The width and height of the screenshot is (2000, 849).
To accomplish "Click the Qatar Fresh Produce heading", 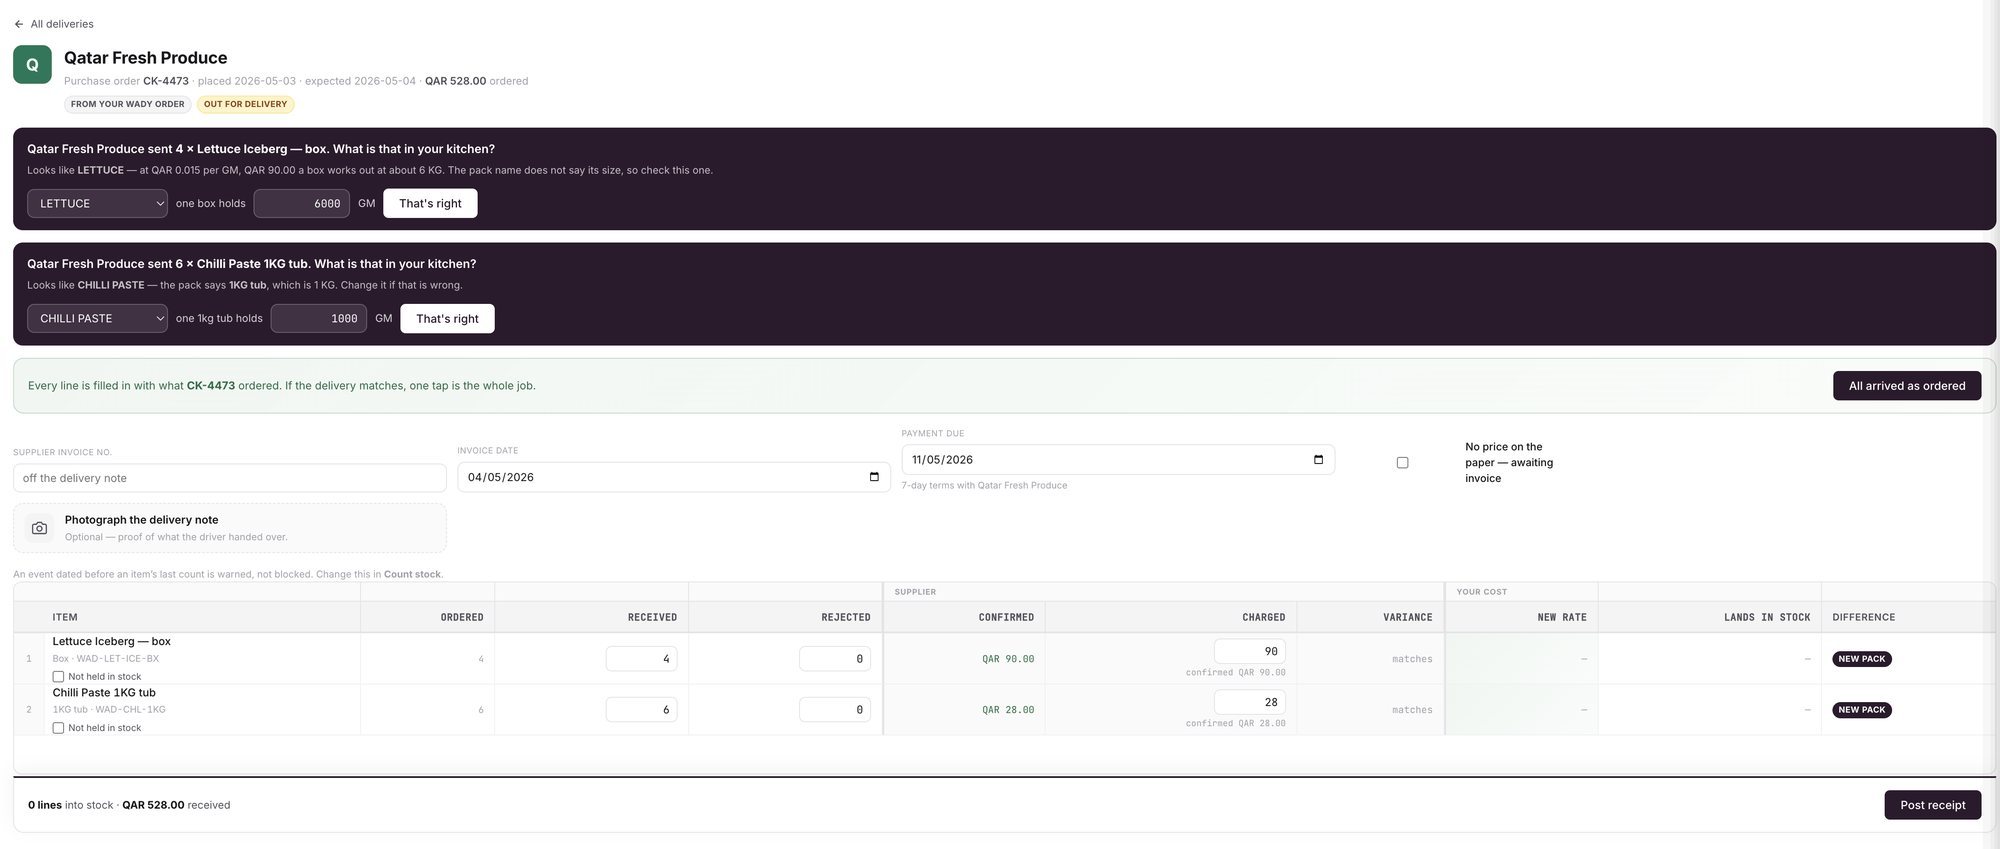I will coord(145,58).
